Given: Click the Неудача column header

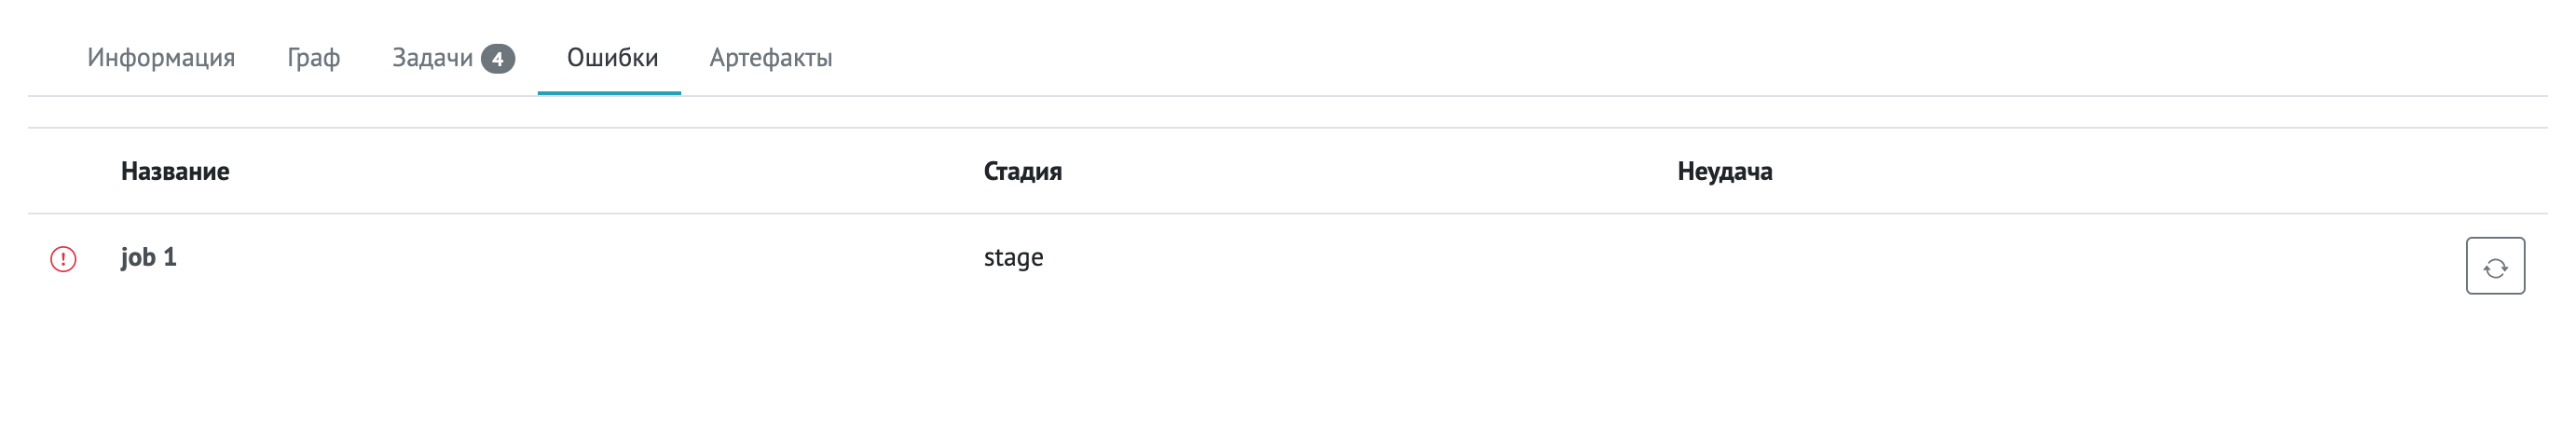Looking at the screenshot, I should (x=1724, y=171).
